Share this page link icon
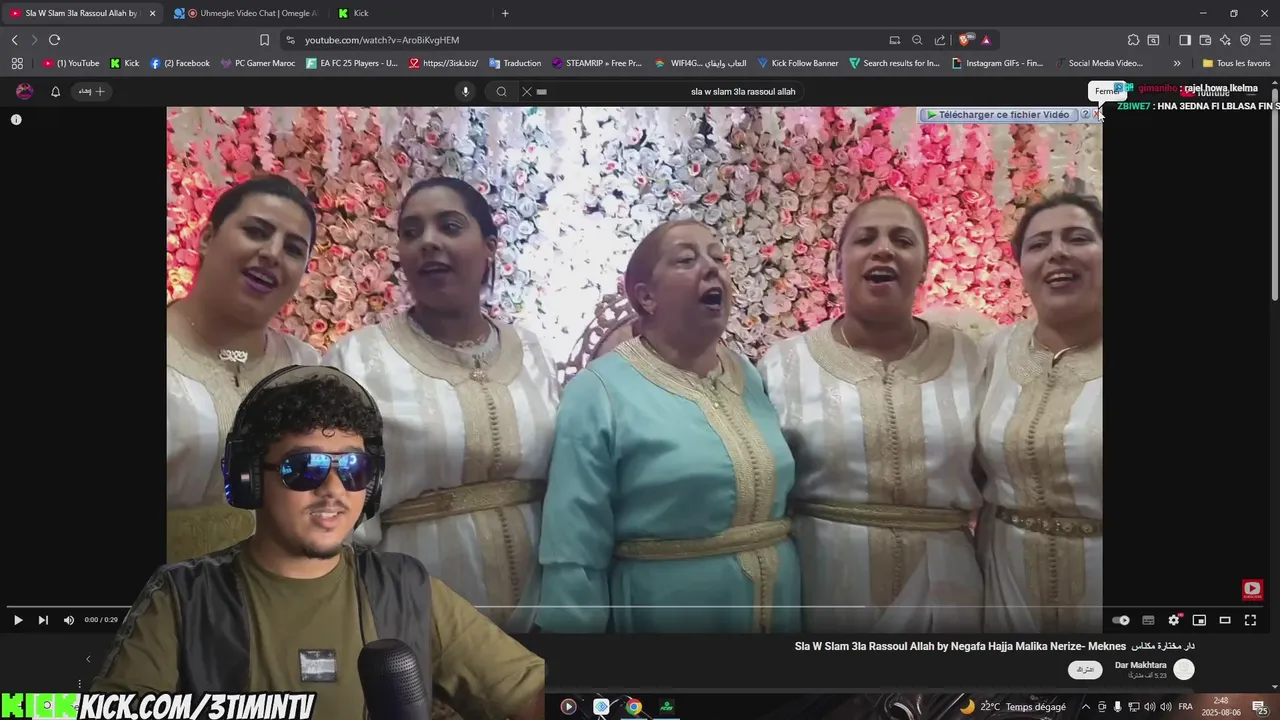 pos(940,40)
